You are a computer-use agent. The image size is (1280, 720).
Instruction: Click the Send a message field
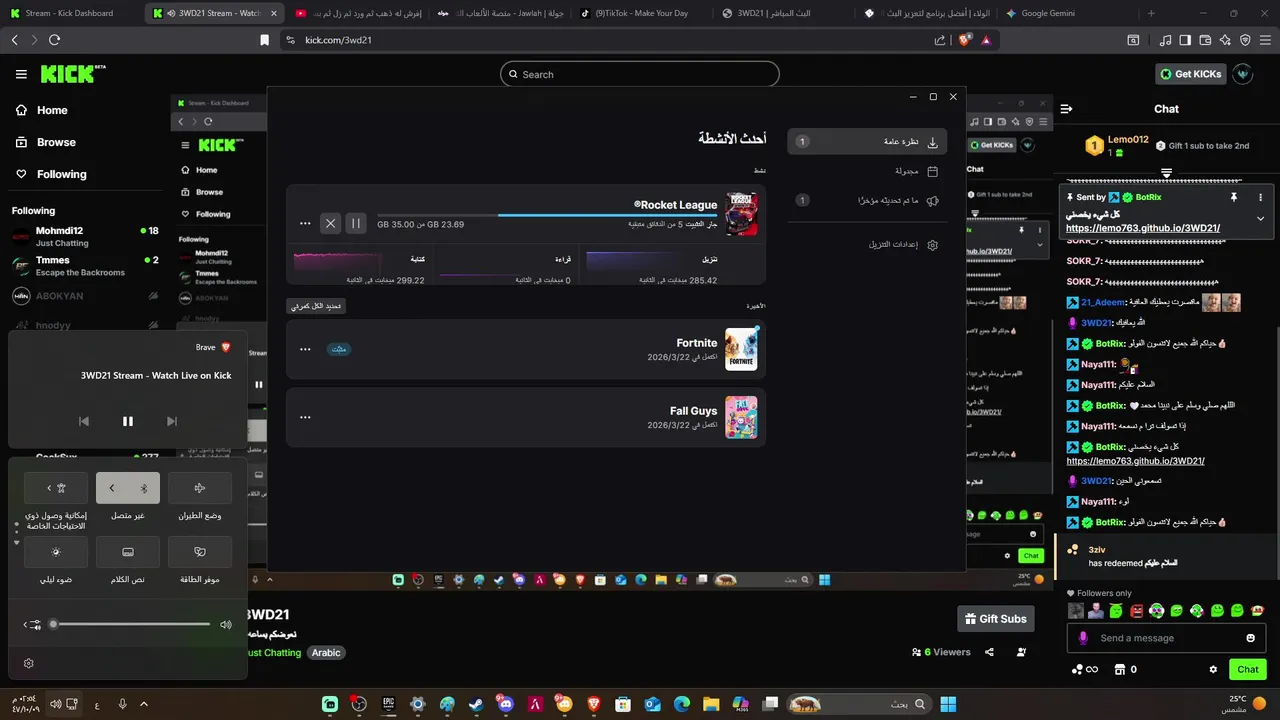[1165, 638]
